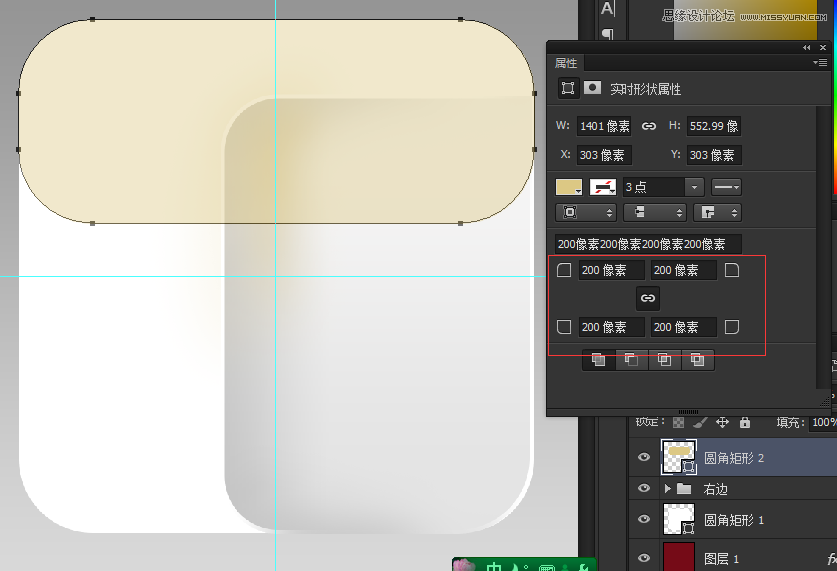
Task: Click the shape's bottom-right anchor point
Action: (x=460, y=223)
